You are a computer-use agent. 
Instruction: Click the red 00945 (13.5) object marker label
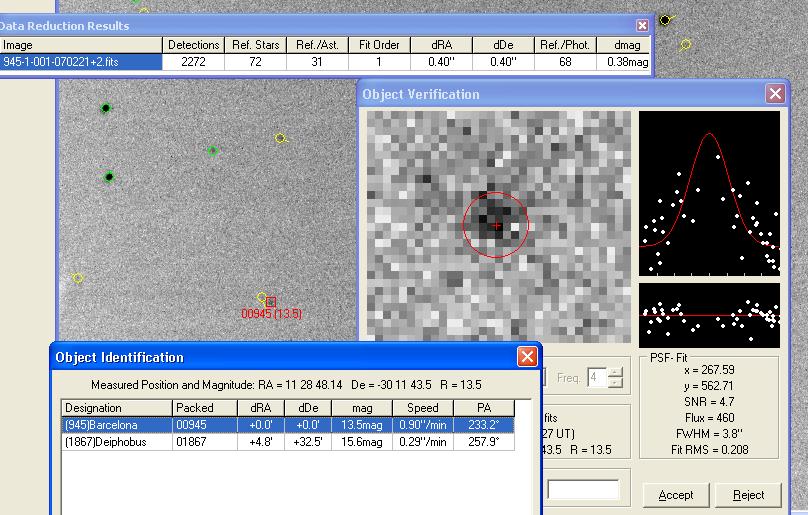(x=272, y=313)
